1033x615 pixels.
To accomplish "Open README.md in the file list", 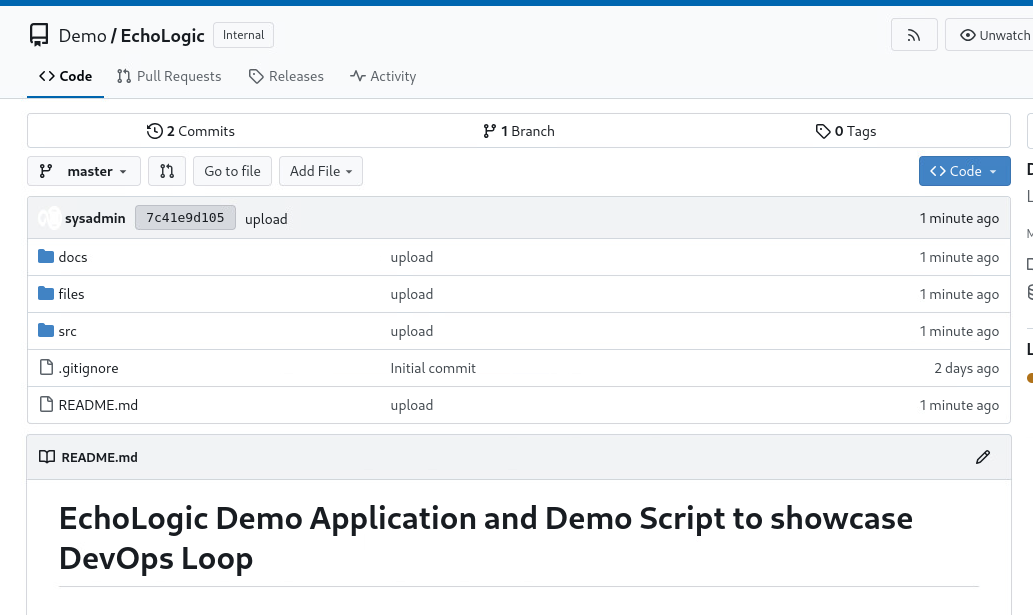I will (98, 405).
